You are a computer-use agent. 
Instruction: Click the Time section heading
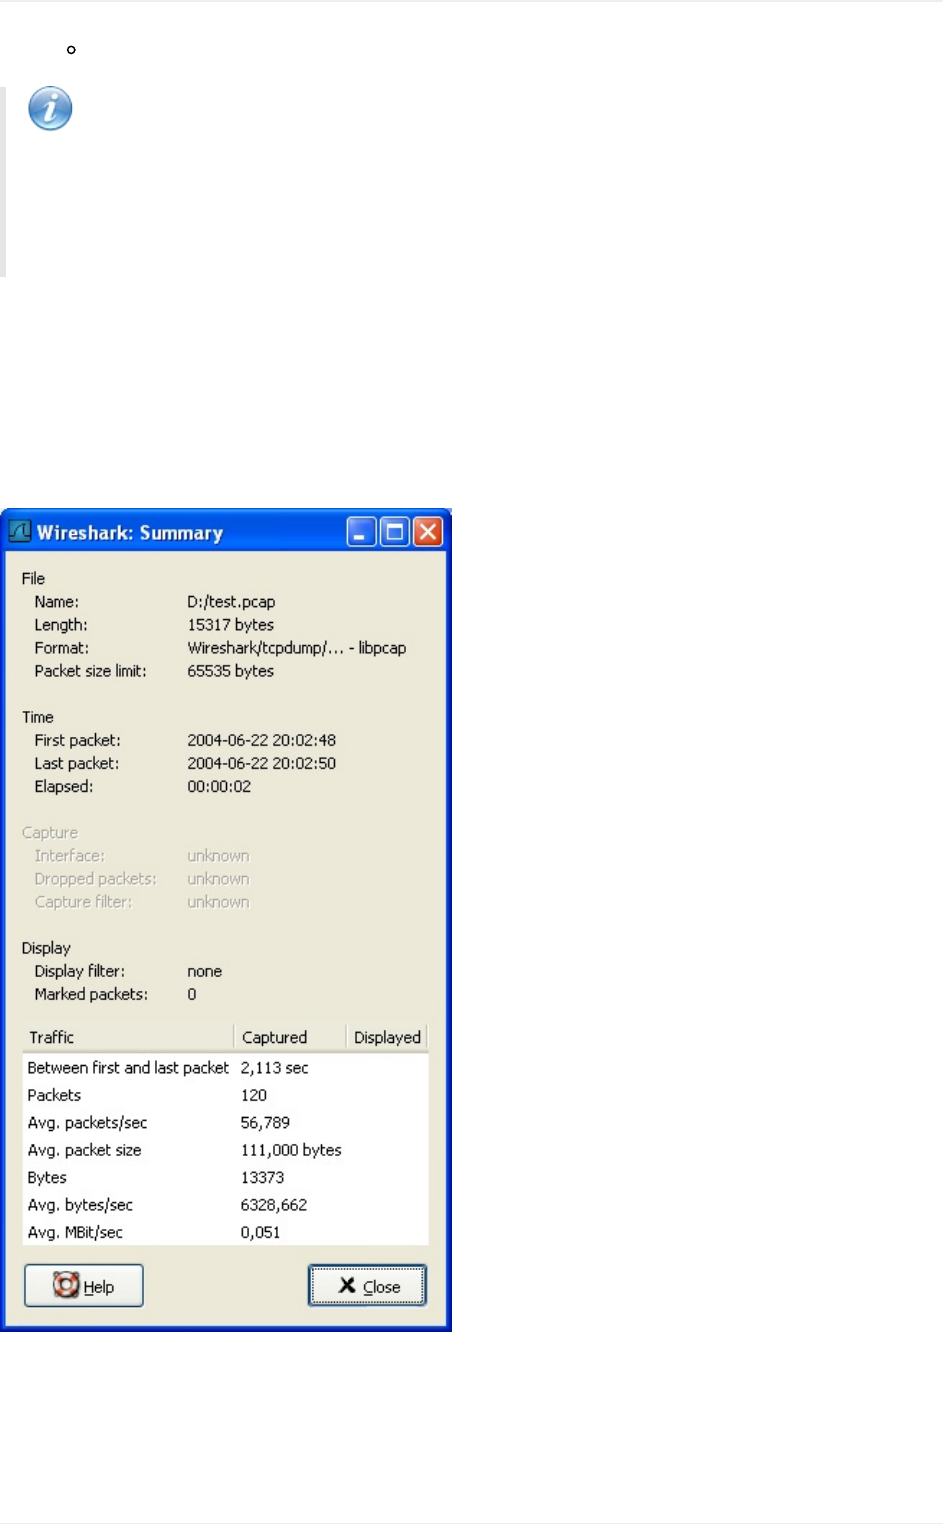pos(38,717)
